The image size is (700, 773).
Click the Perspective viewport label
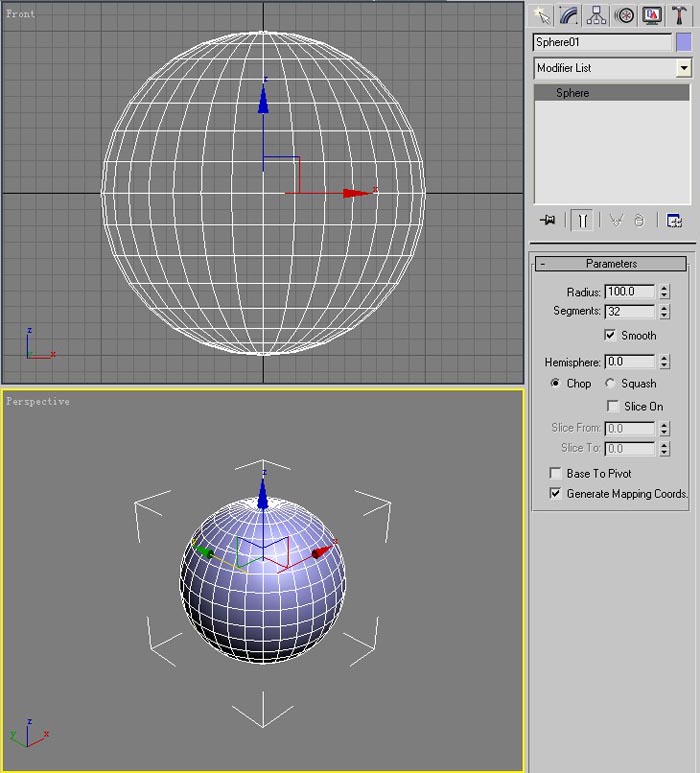37,401
